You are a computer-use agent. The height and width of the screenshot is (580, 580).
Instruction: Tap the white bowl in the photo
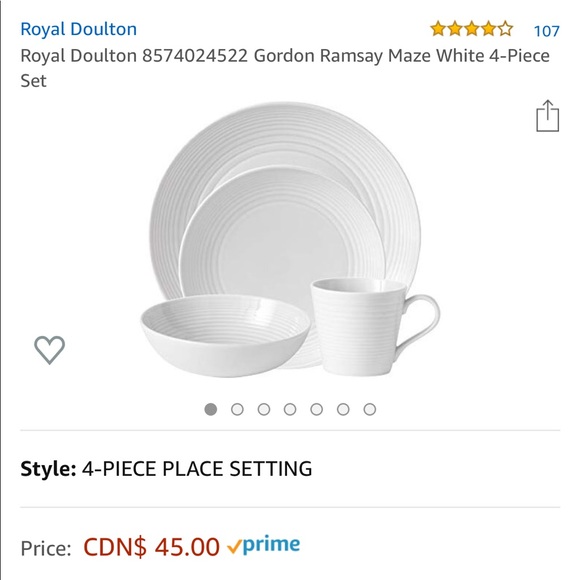[225, 335]
